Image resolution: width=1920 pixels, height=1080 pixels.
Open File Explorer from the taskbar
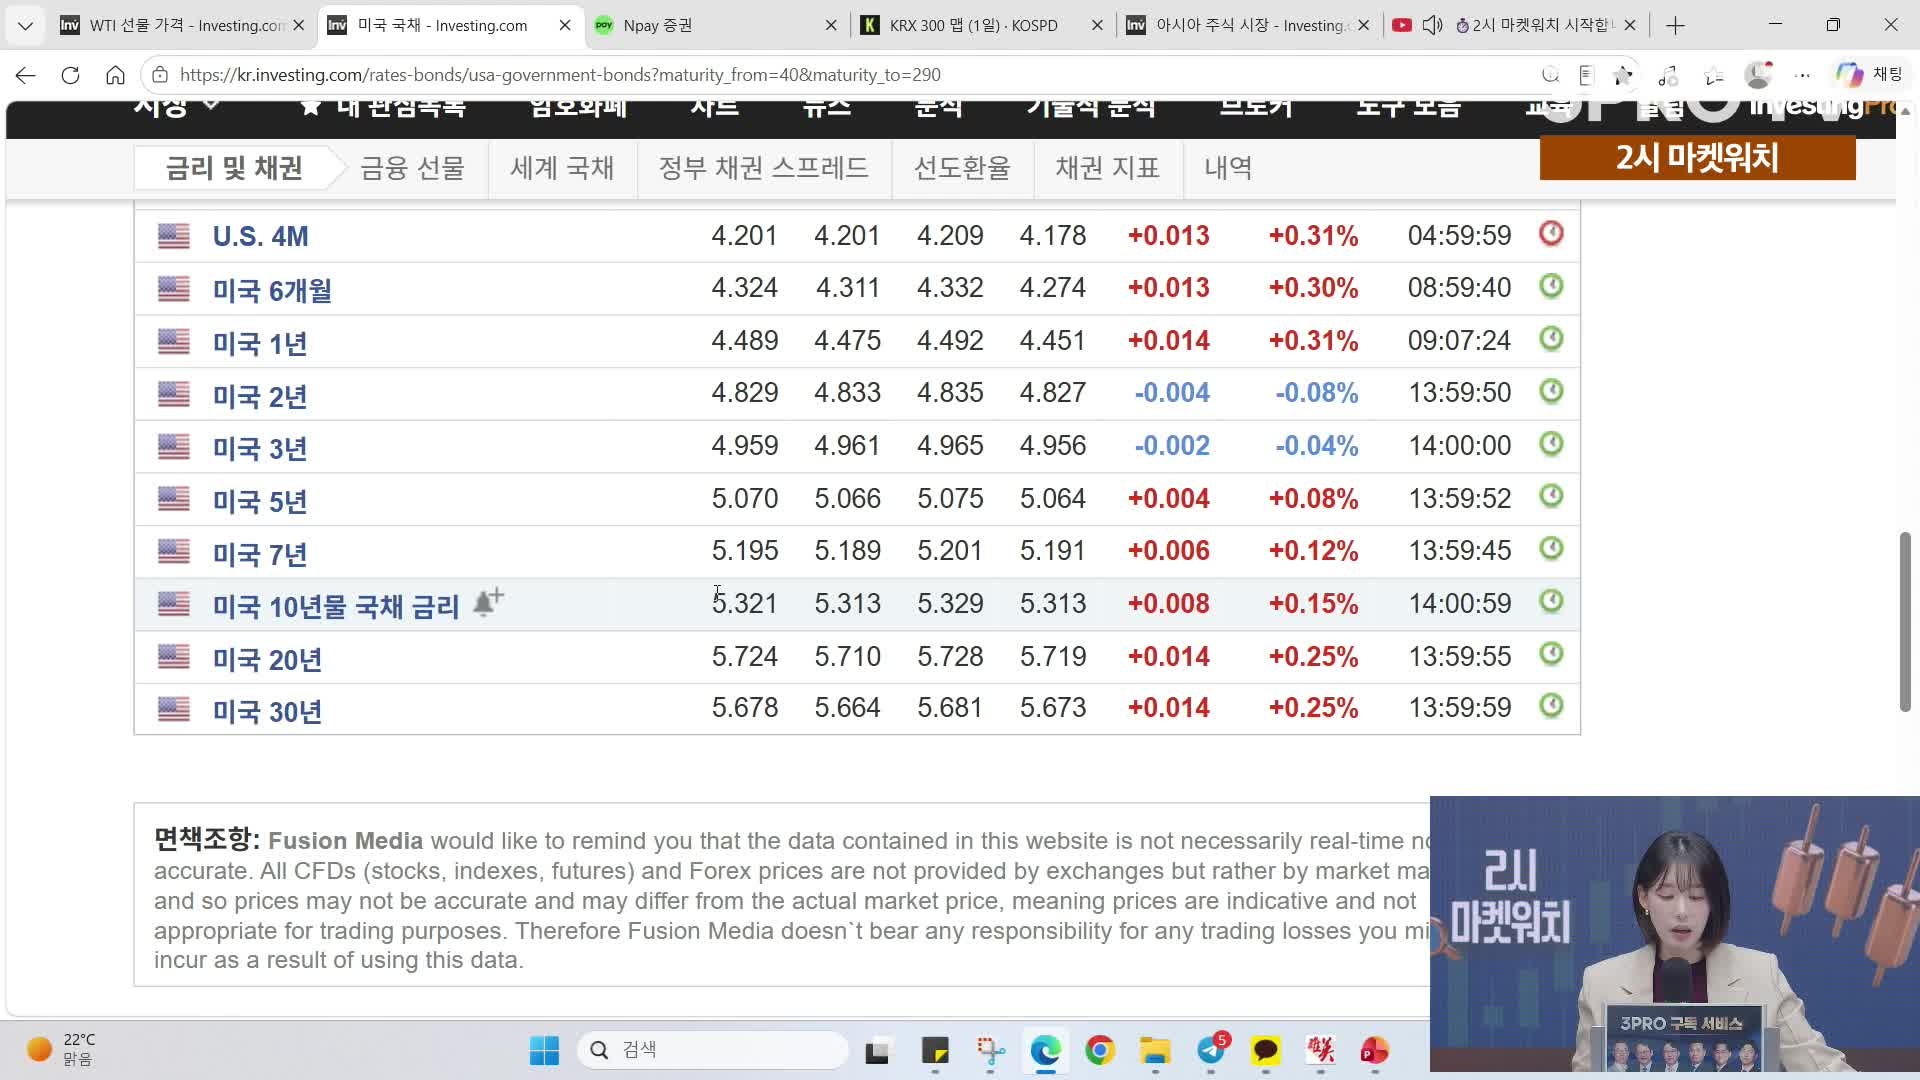1155,1050
